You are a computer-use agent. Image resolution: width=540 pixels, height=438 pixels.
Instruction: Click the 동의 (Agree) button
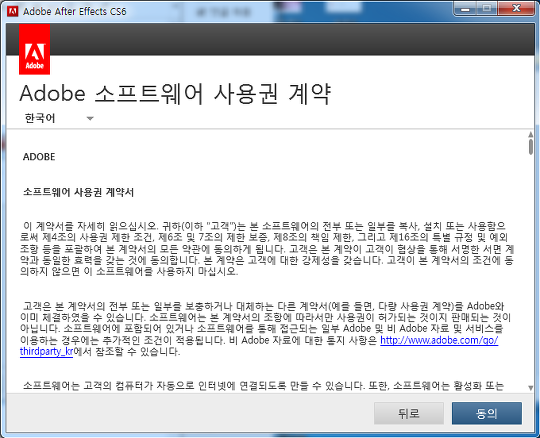487,413
